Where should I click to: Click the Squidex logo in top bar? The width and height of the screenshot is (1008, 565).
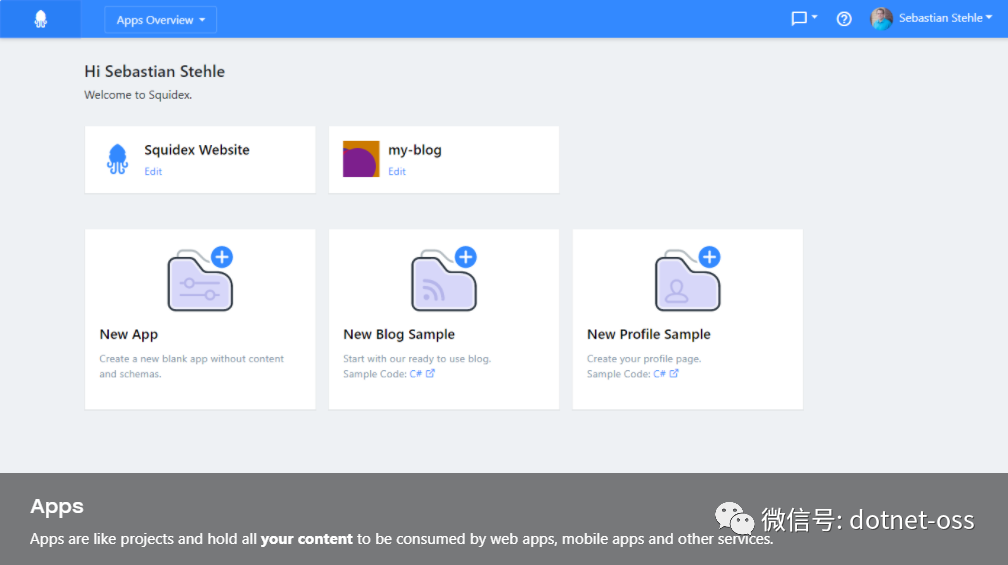point(40,19)
